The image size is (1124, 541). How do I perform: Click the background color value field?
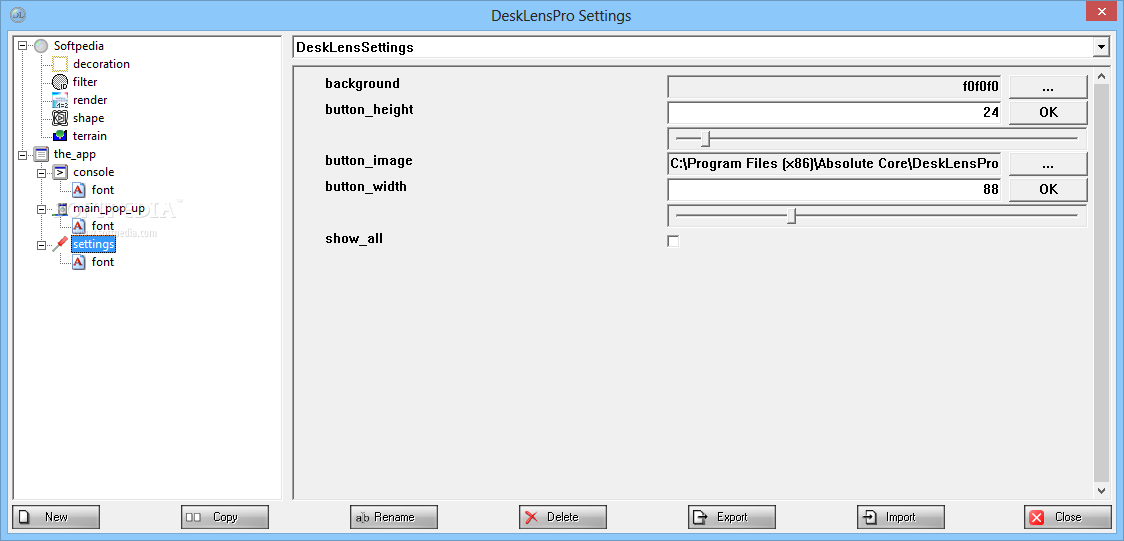point(834,87)
